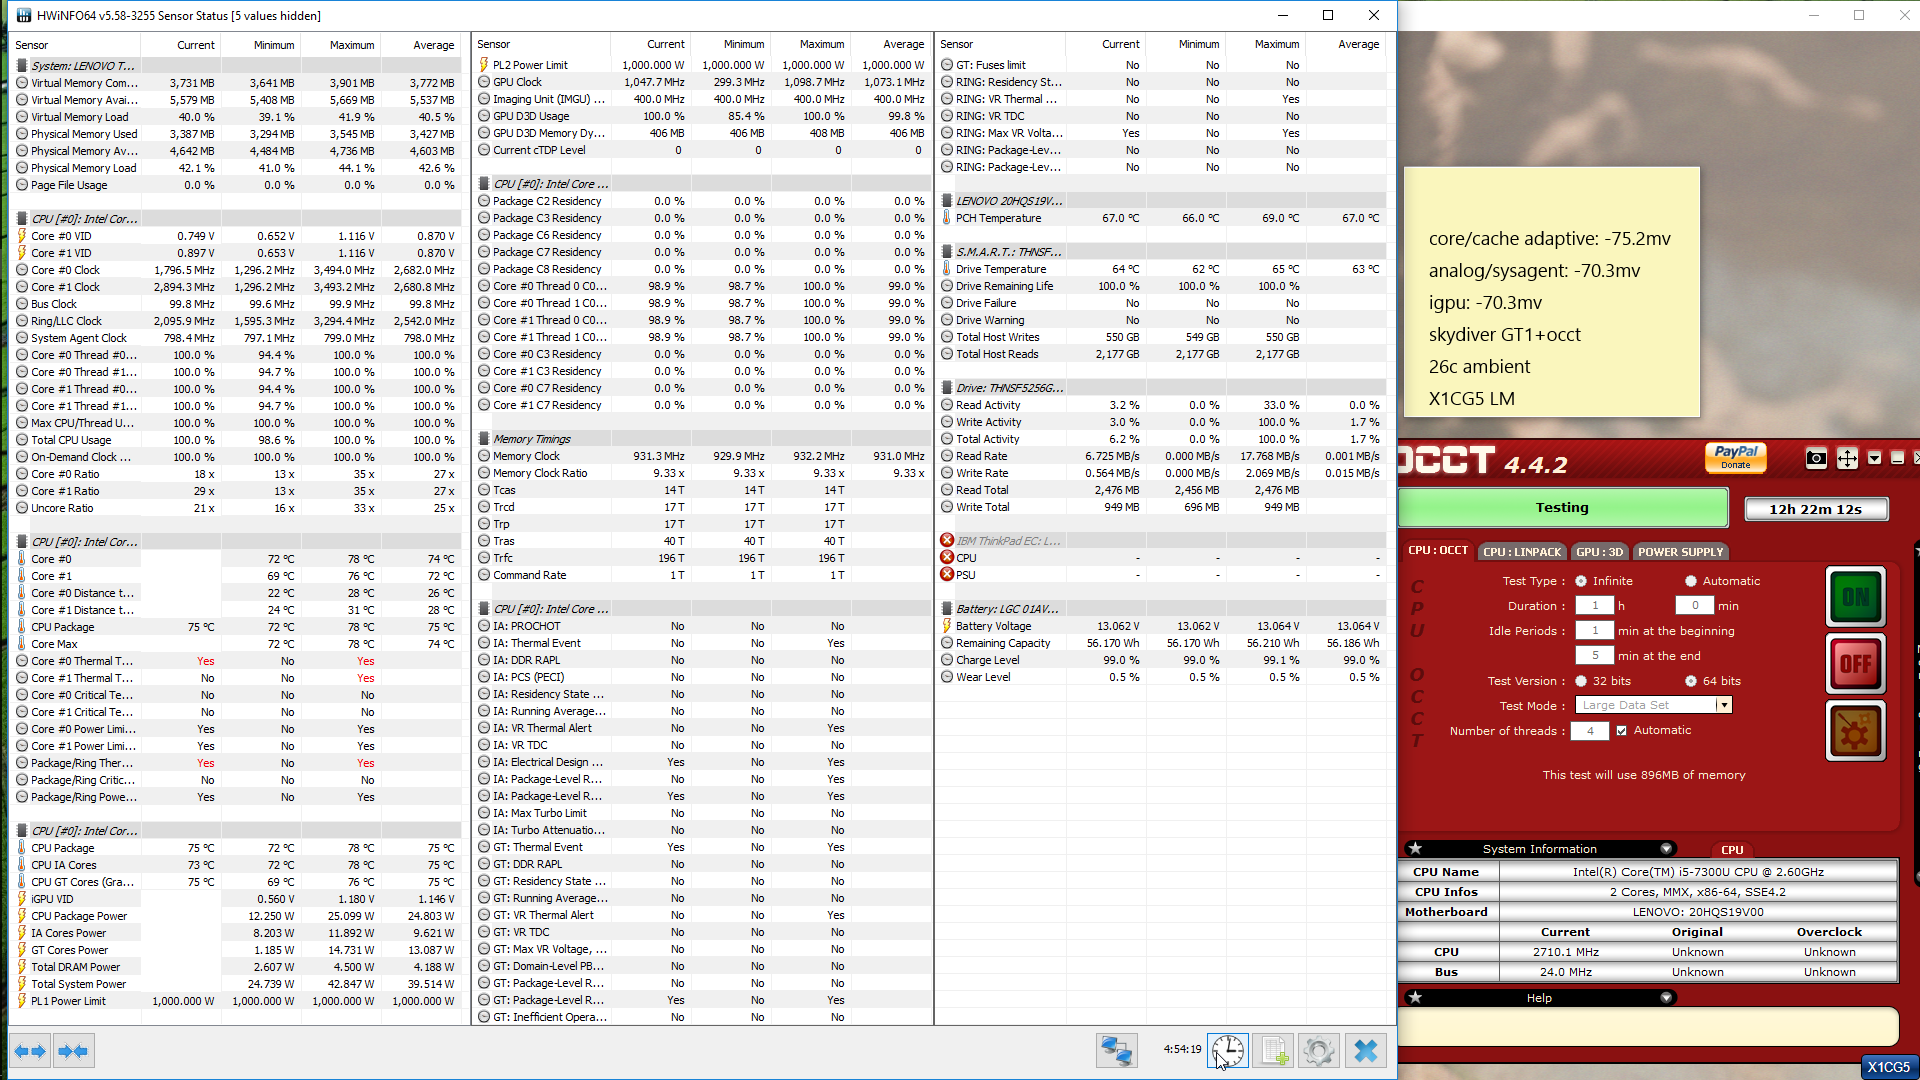This screenshot has height=1080, width=1920.
Task: Click green Testing status bar
Action: pos(1563,508)
